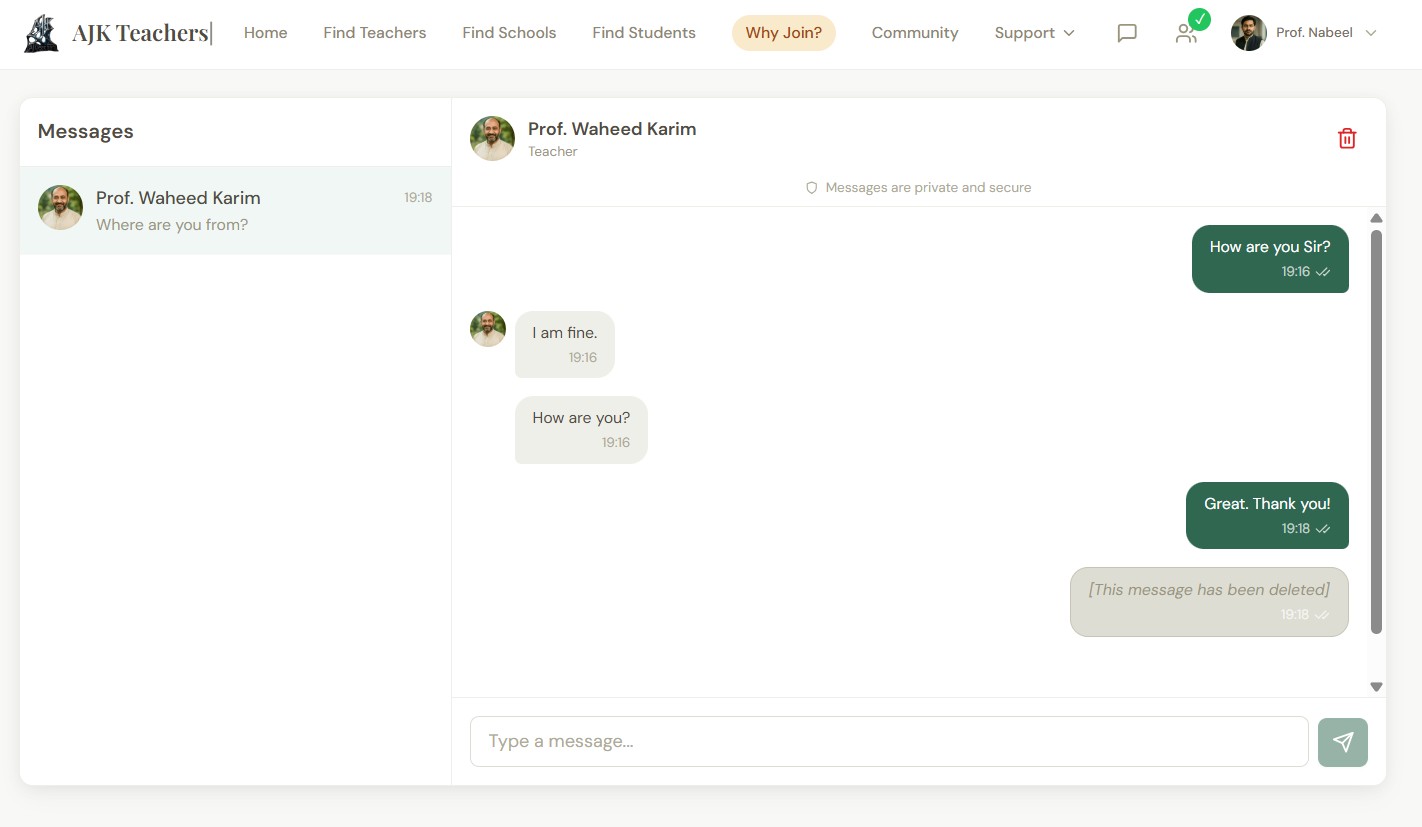The height and width of the screenshot is (827, 1422).
Task: Send message with the paper plane button
Action: [1342, 742]
